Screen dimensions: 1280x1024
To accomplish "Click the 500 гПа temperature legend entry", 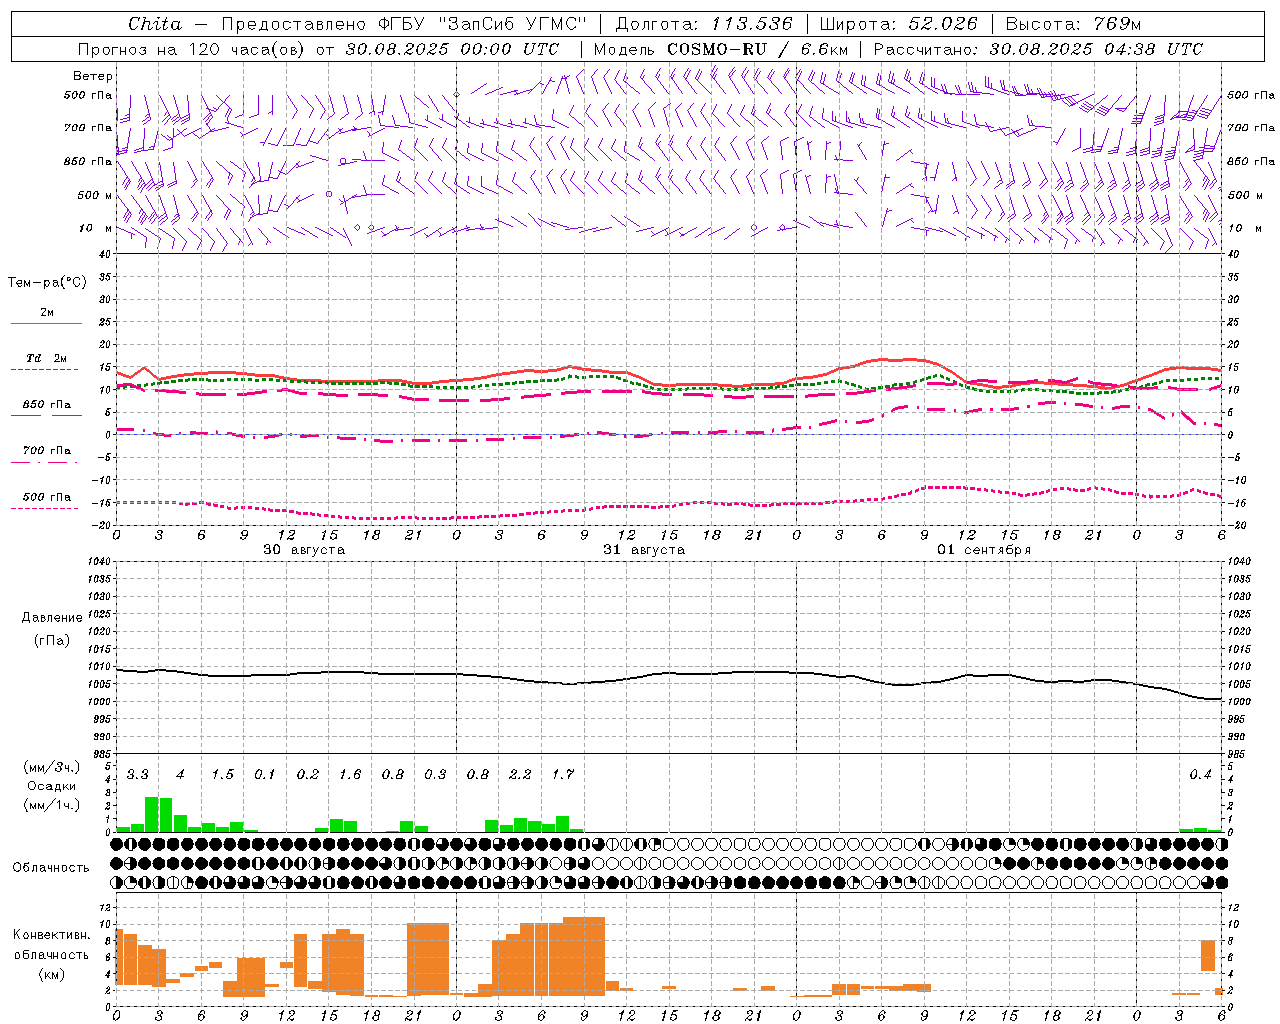I will (47, 497).
